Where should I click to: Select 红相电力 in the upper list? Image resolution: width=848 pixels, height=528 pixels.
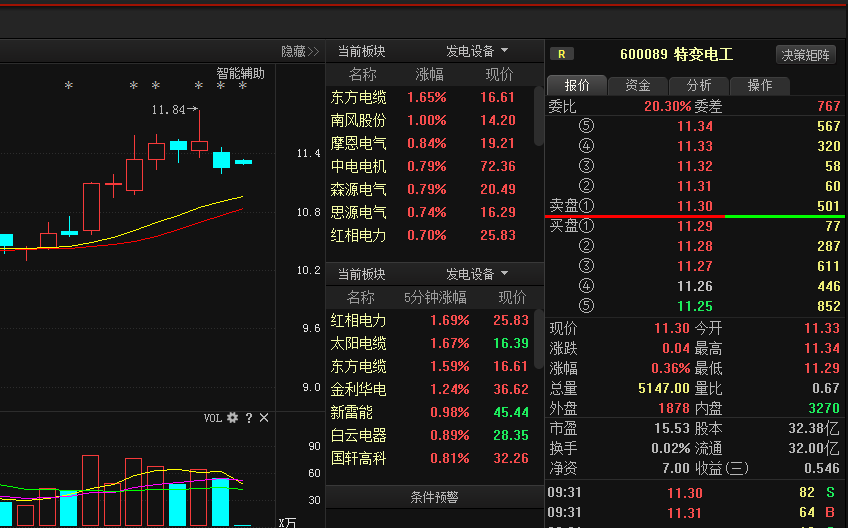[429, 235]
